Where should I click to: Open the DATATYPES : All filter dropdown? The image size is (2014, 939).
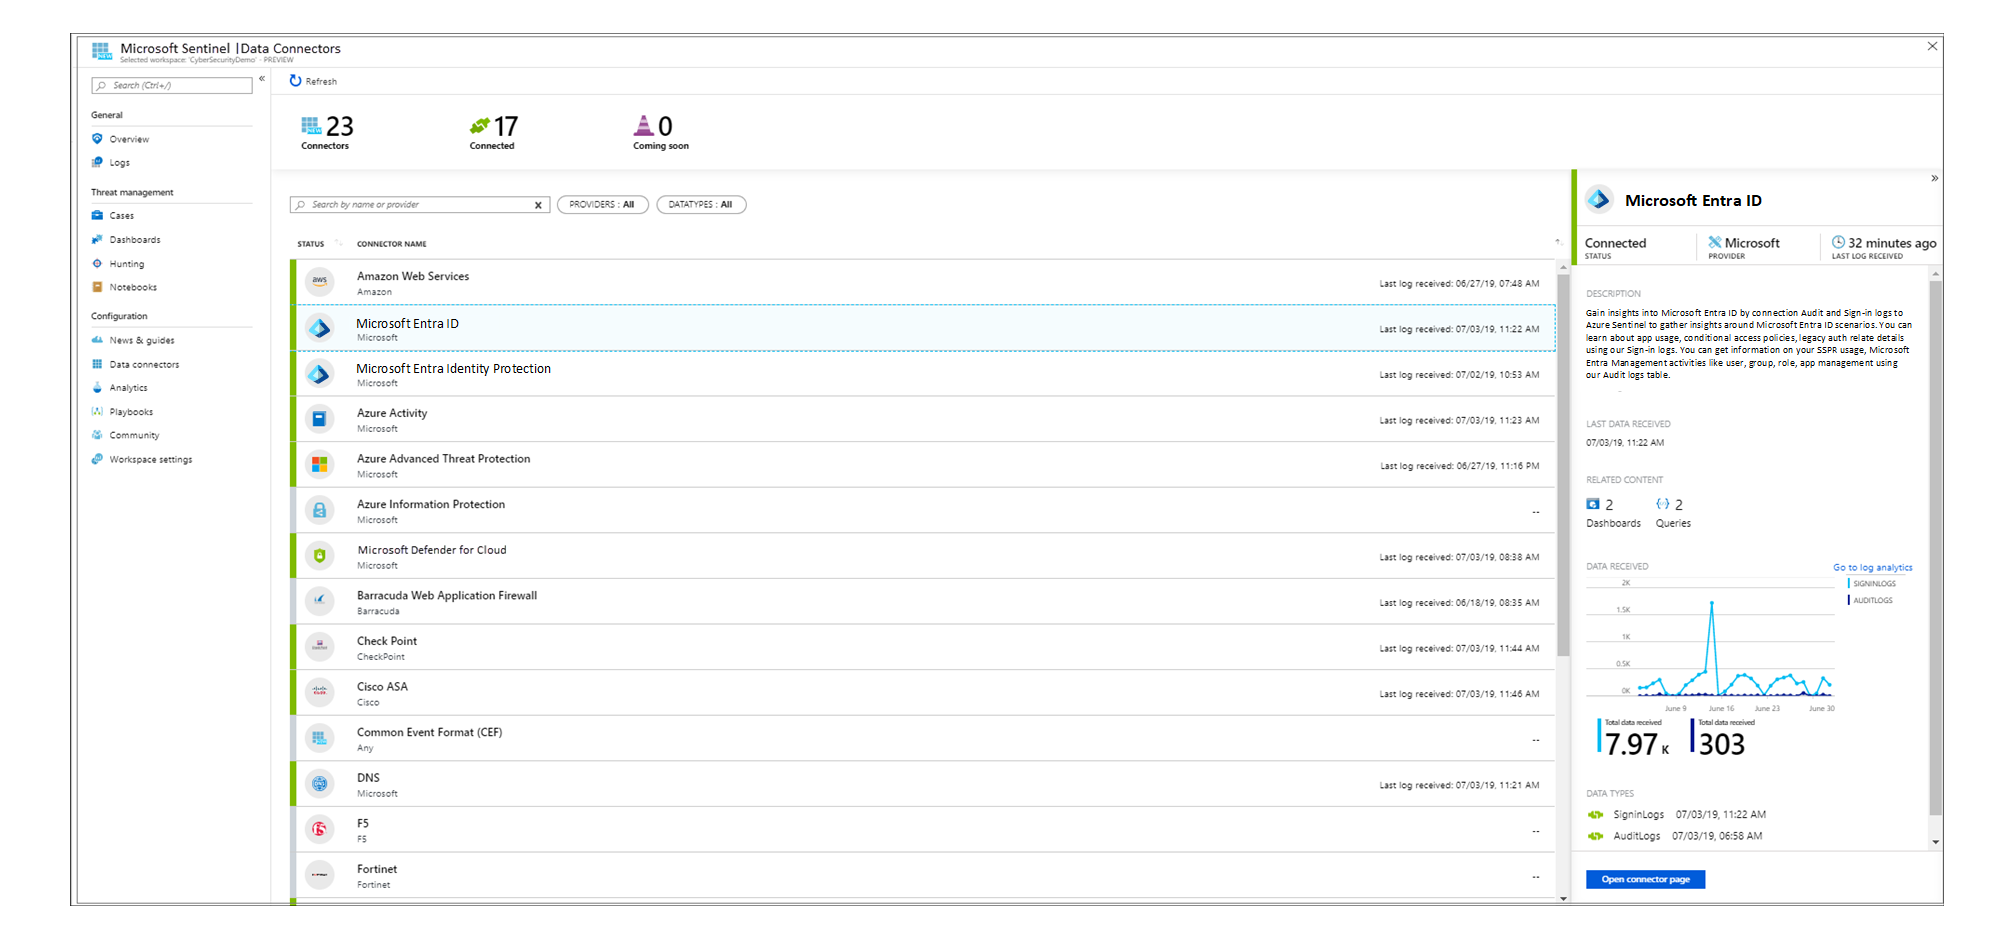[701, 205]
